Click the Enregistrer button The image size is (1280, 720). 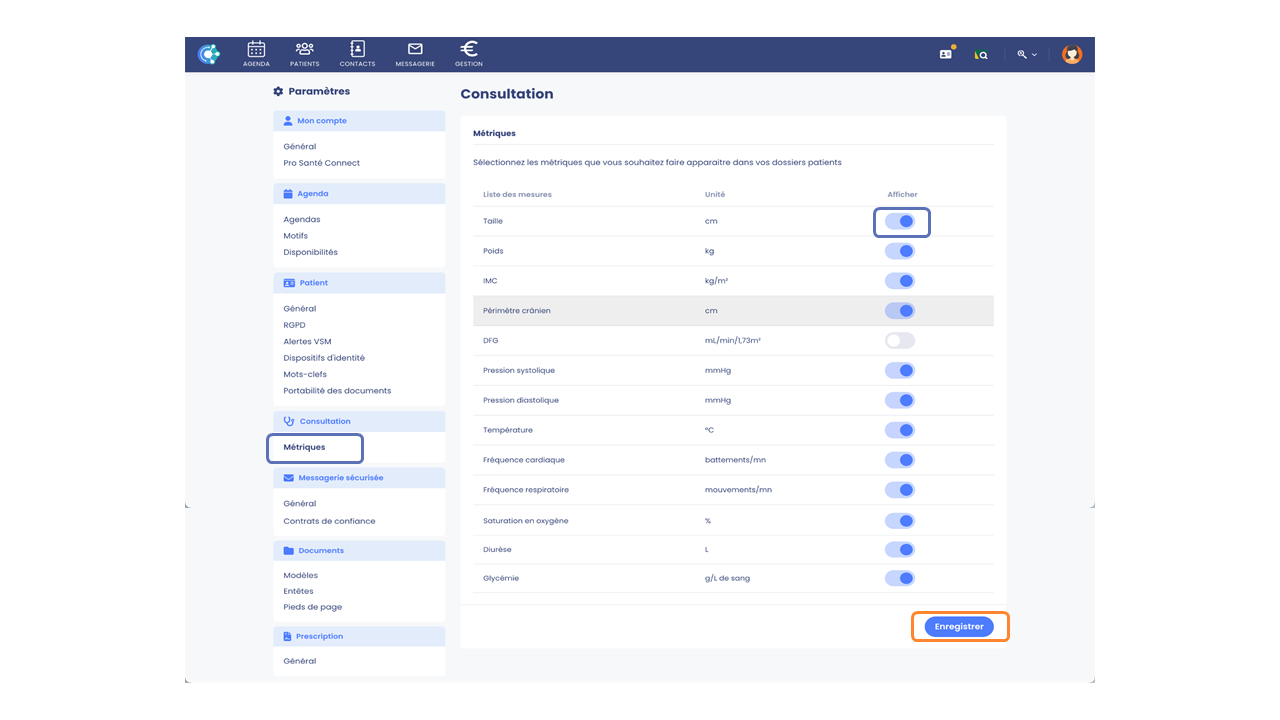(x=959, y=626)
